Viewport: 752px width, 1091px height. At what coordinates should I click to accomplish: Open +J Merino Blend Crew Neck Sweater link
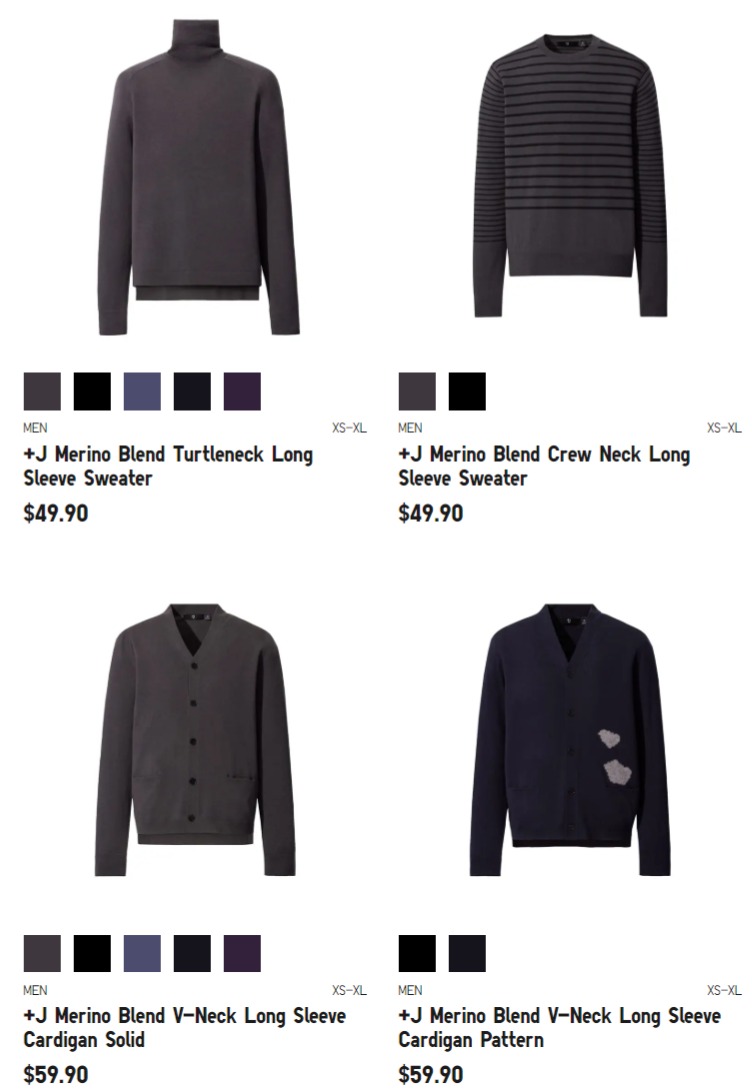544,466
